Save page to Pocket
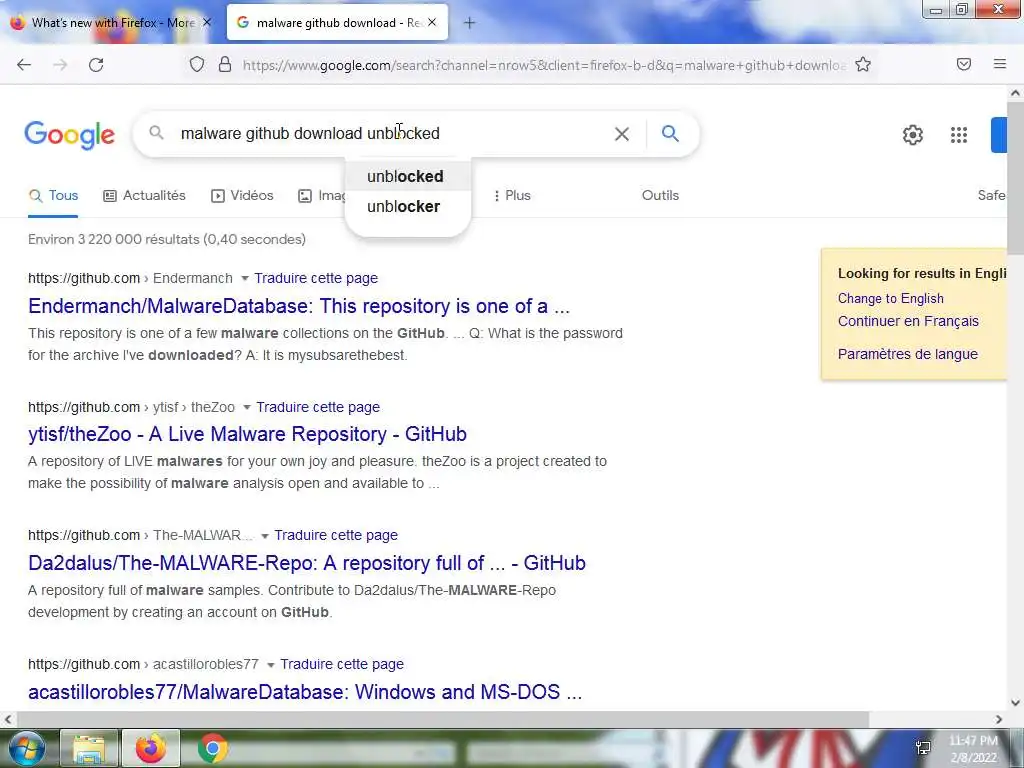This screenshot has height=768, width=1024. click(963, 64)
